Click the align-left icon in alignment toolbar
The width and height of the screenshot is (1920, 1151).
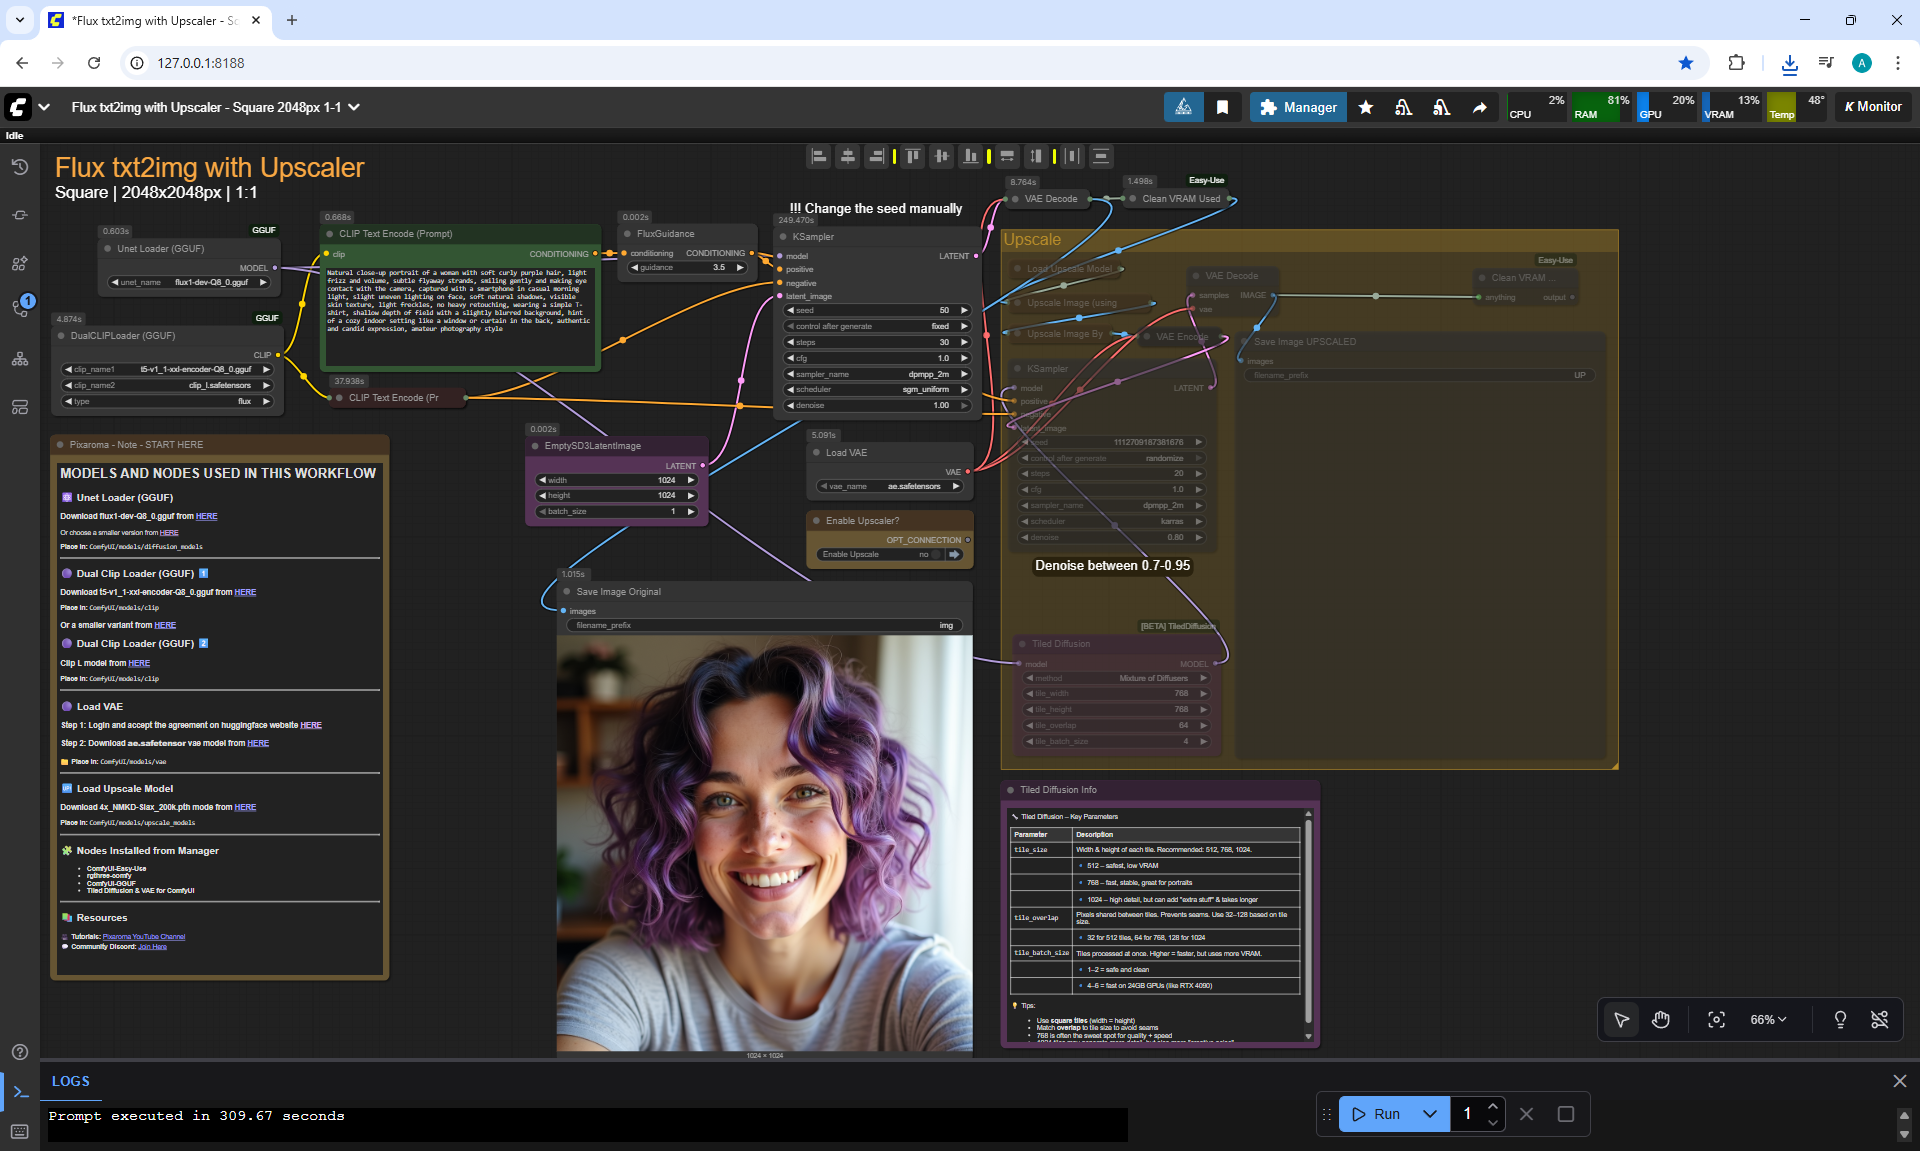pyautogui.click(x=819, y=156)
